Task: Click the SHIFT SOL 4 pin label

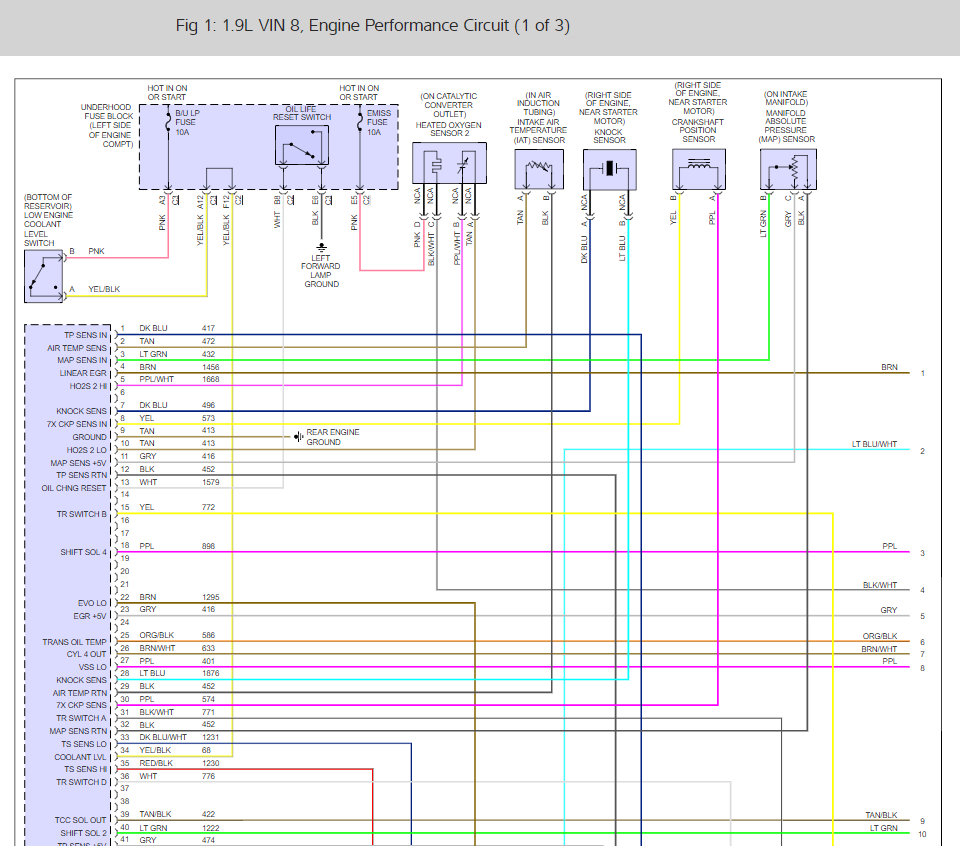Action: (83, 552)
